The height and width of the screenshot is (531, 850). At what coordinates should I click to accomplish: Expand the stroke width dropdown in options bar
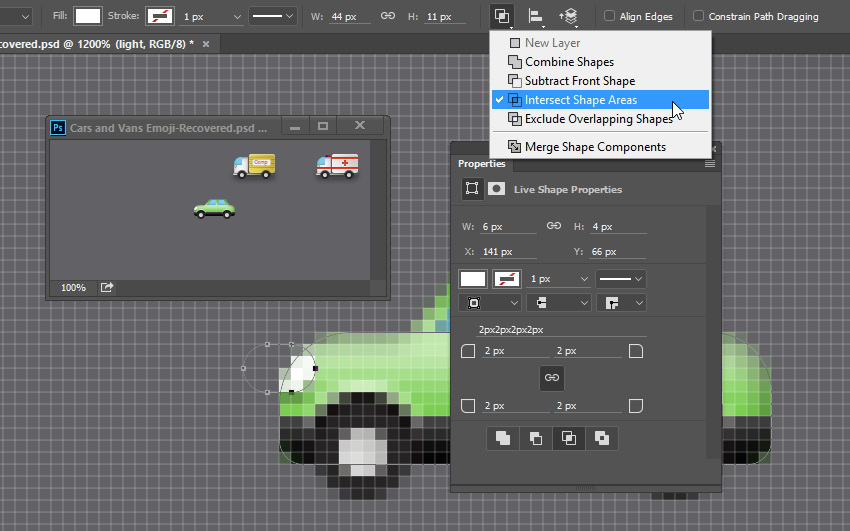tap(211, 17)
